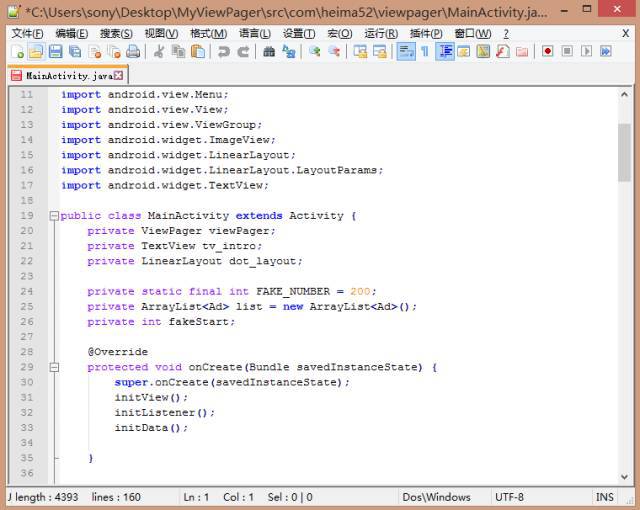Toggle synchronized horizontal scrolling
640x510 pixels.
(380, 52)
